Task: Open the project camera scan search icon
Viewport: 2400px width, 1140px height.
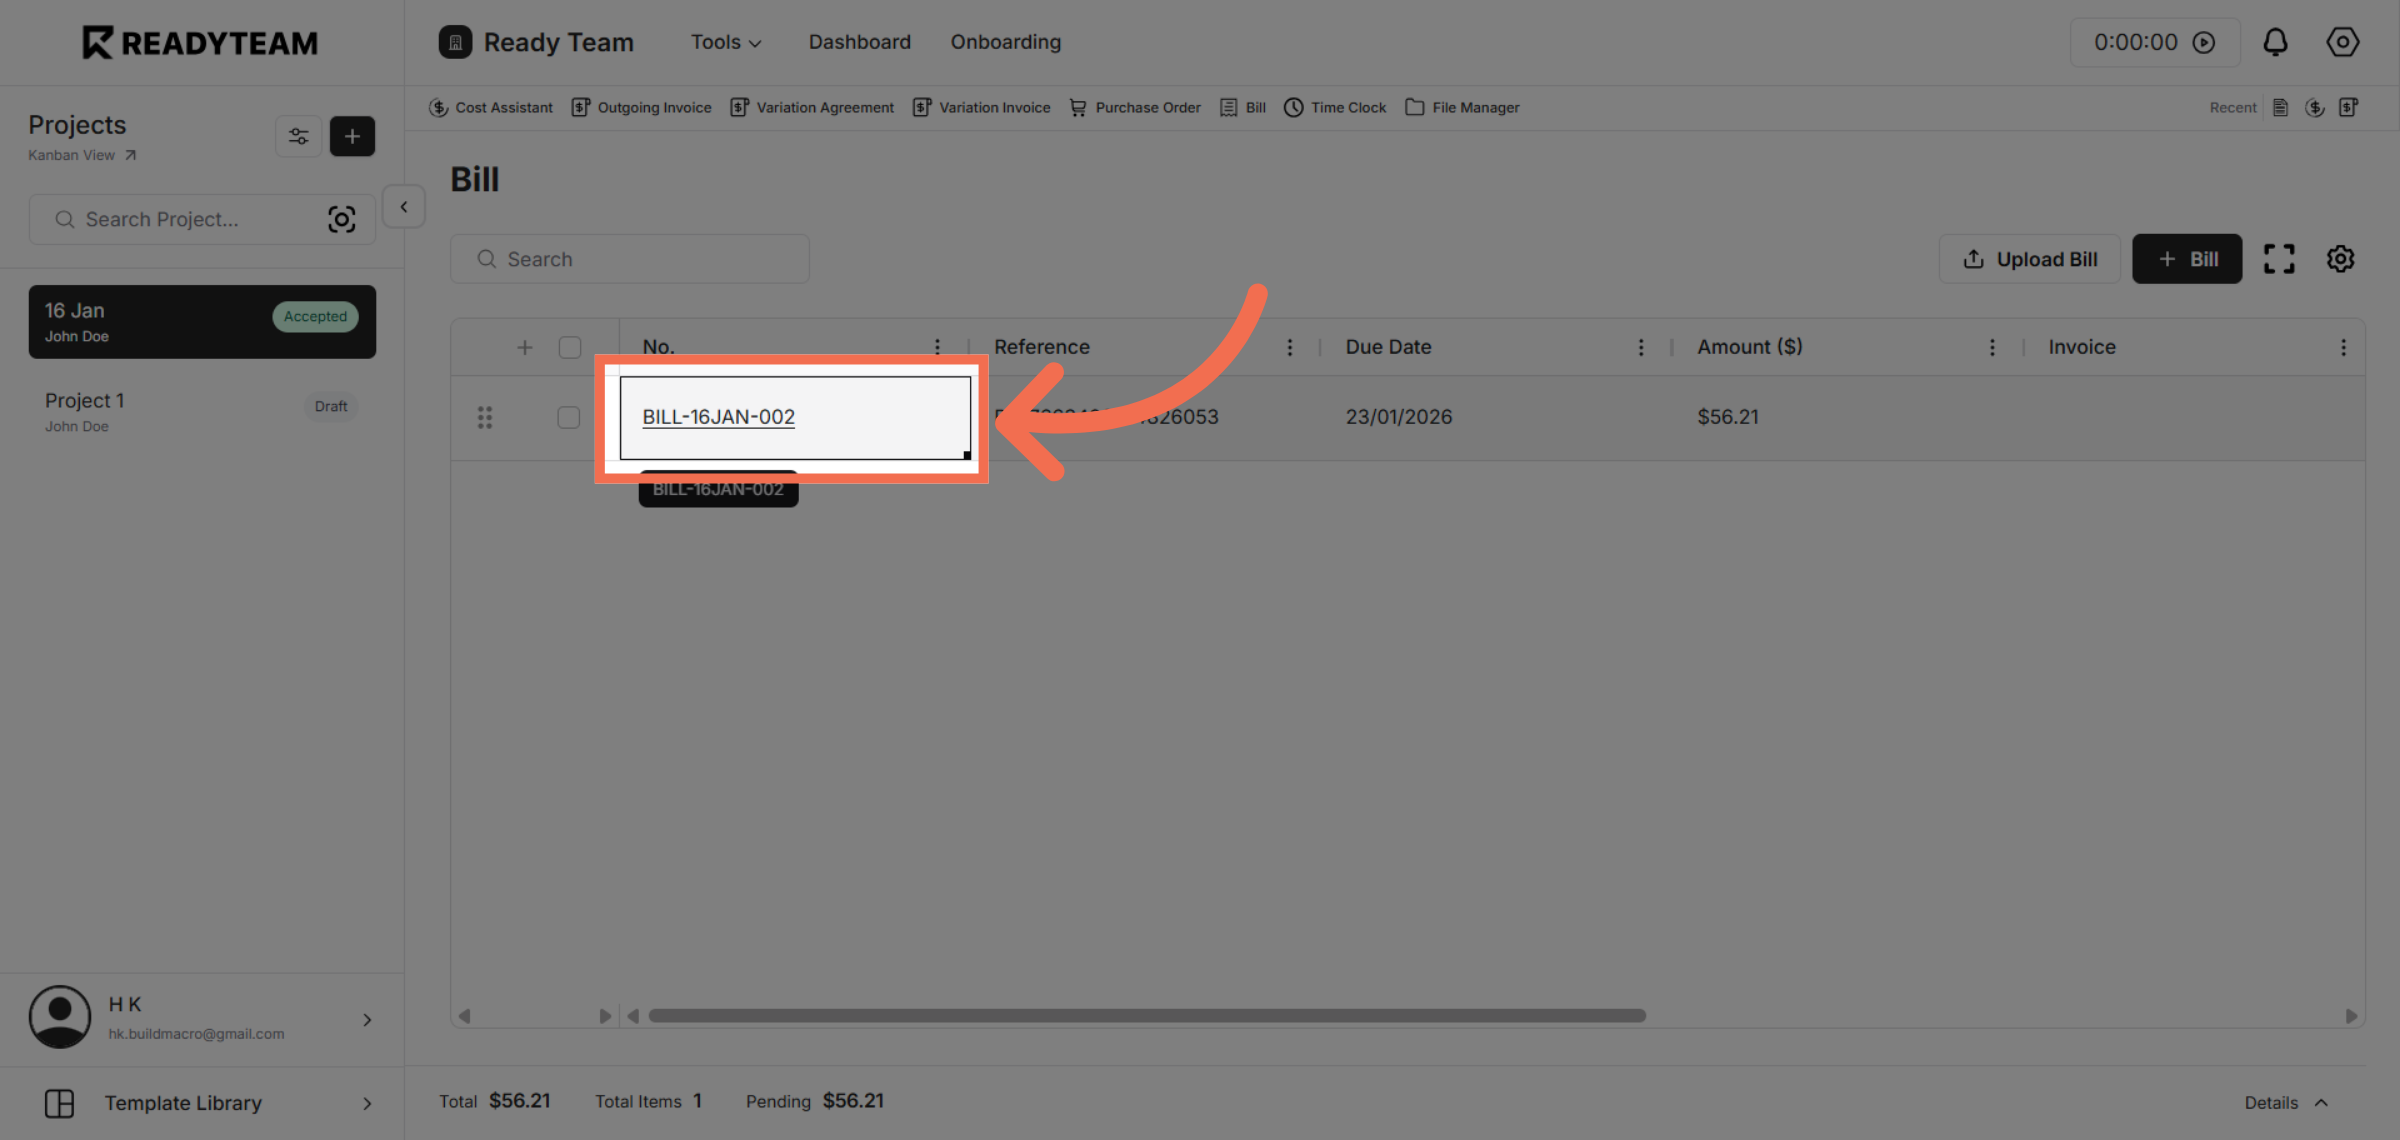Action: (342, 219)
